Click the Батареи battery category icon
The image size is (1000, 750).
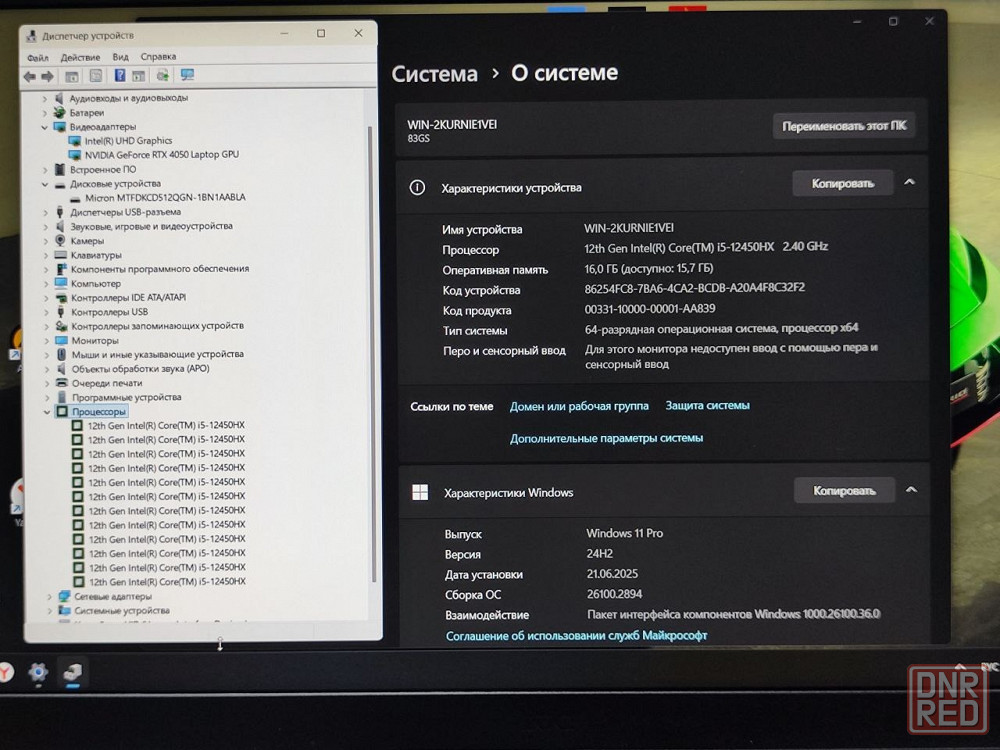60,112
